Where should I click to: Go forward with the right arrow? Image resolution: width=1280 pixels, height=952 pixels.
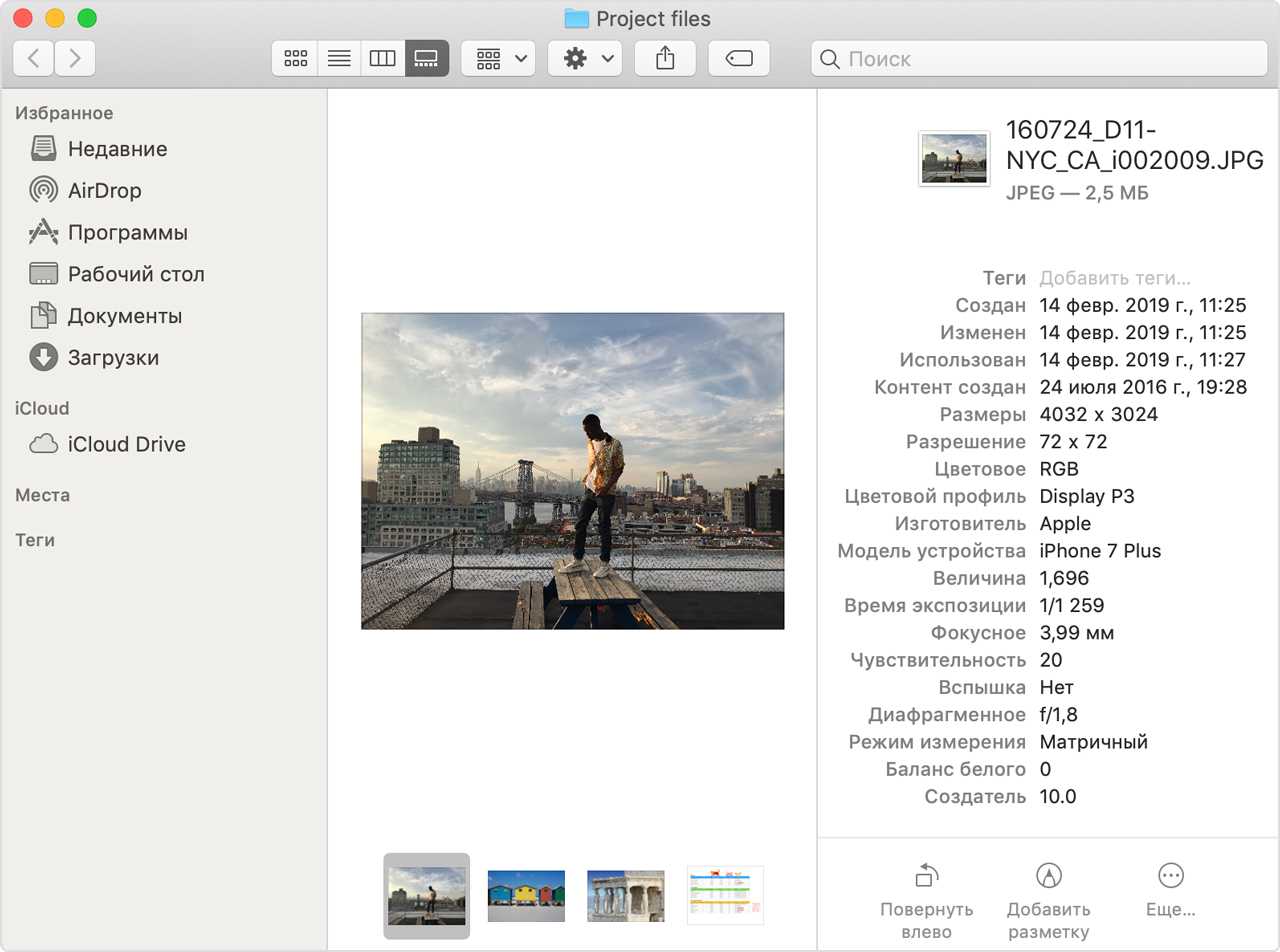pyautogui.click(x=75, y=59)
